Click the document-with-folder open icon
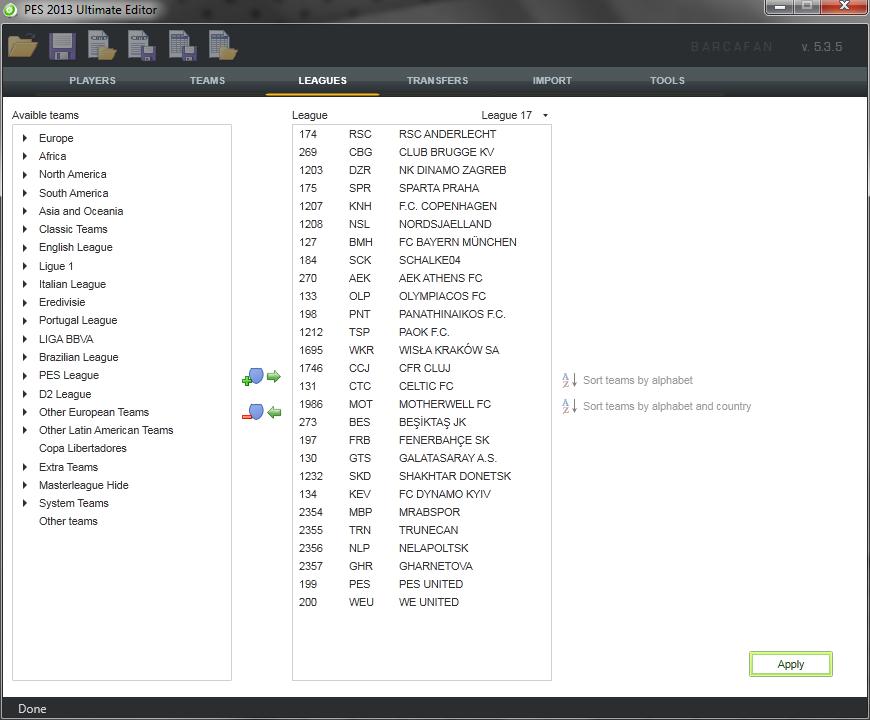 tap(102, 45)
